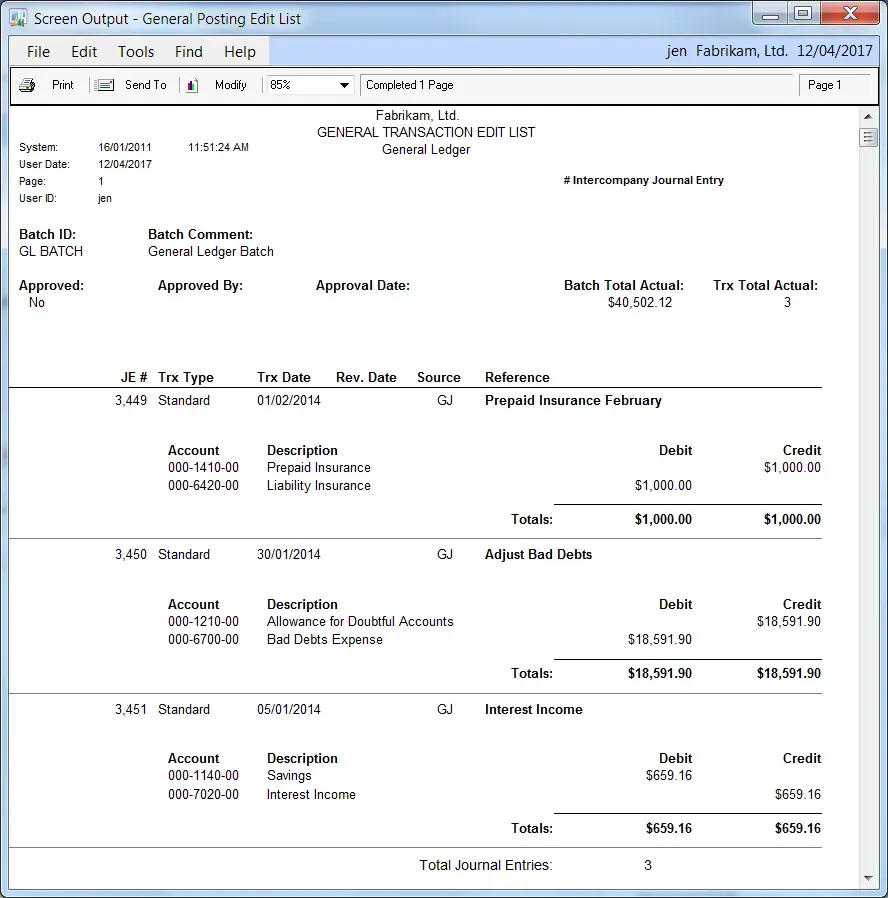This screenshot has height=898, width=888.
Task: Click the printer icon in the toolbar
Action: (x=28, y=85)
